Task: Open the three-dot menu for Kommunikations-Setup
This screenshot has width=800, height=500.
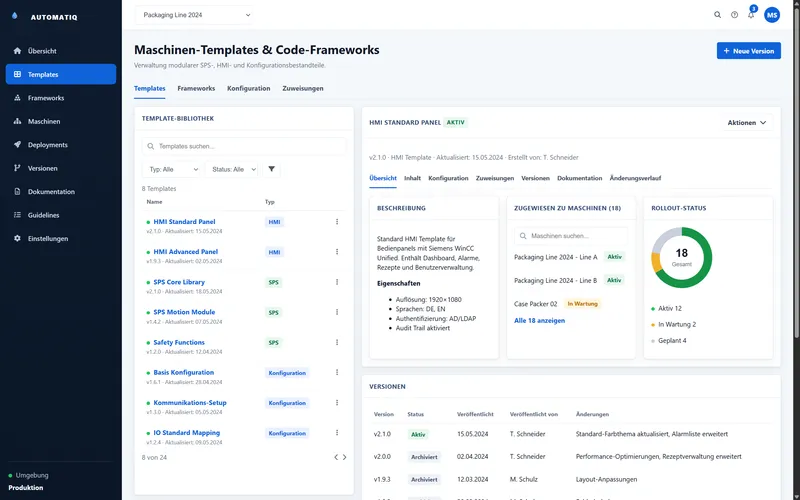Action: tap(337, 403)
